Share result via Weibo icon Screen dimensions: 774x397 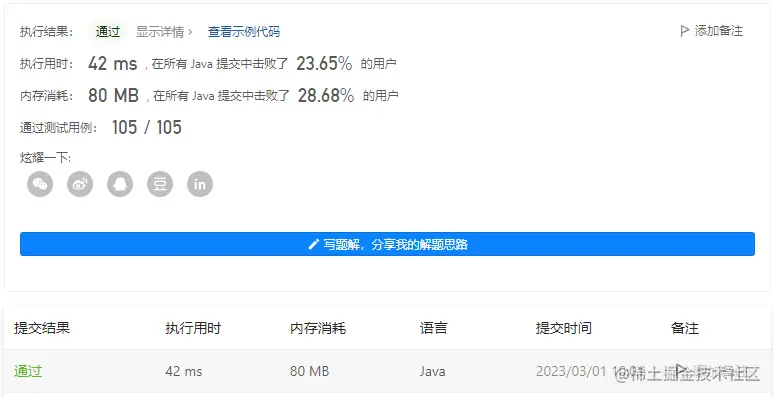(x=80, y=184)
